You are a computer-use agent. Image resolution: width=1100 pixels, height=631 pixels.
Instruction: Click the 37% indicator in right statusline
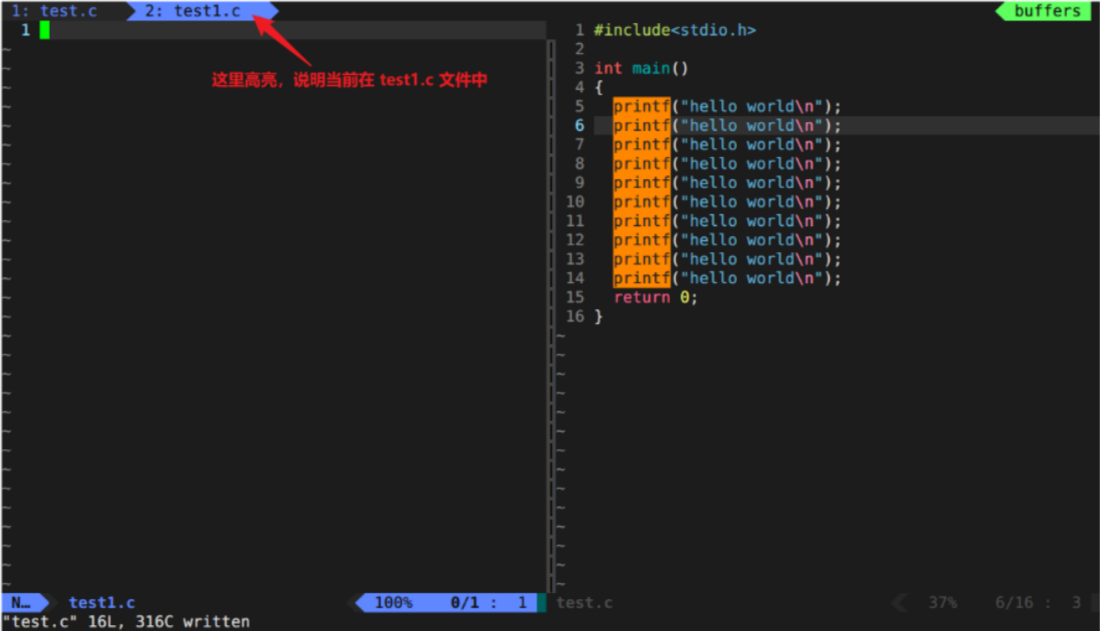pyautogui.click(x=943, y=602)
